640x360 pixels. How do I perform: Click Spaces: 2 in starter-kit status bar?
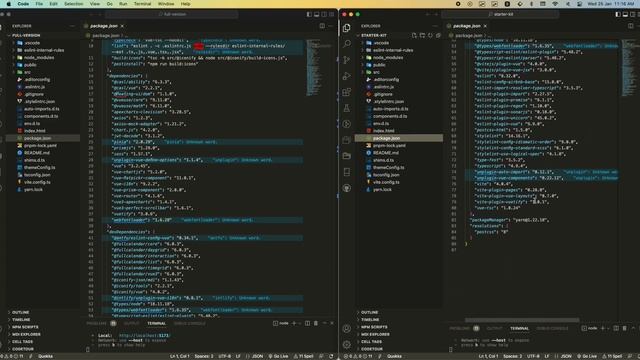coord(512,356)
